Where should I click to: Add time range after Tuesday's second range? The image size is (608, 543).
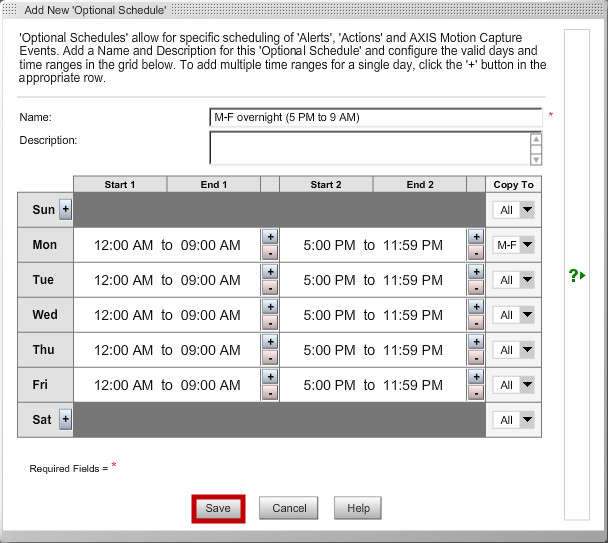point(475,272)
